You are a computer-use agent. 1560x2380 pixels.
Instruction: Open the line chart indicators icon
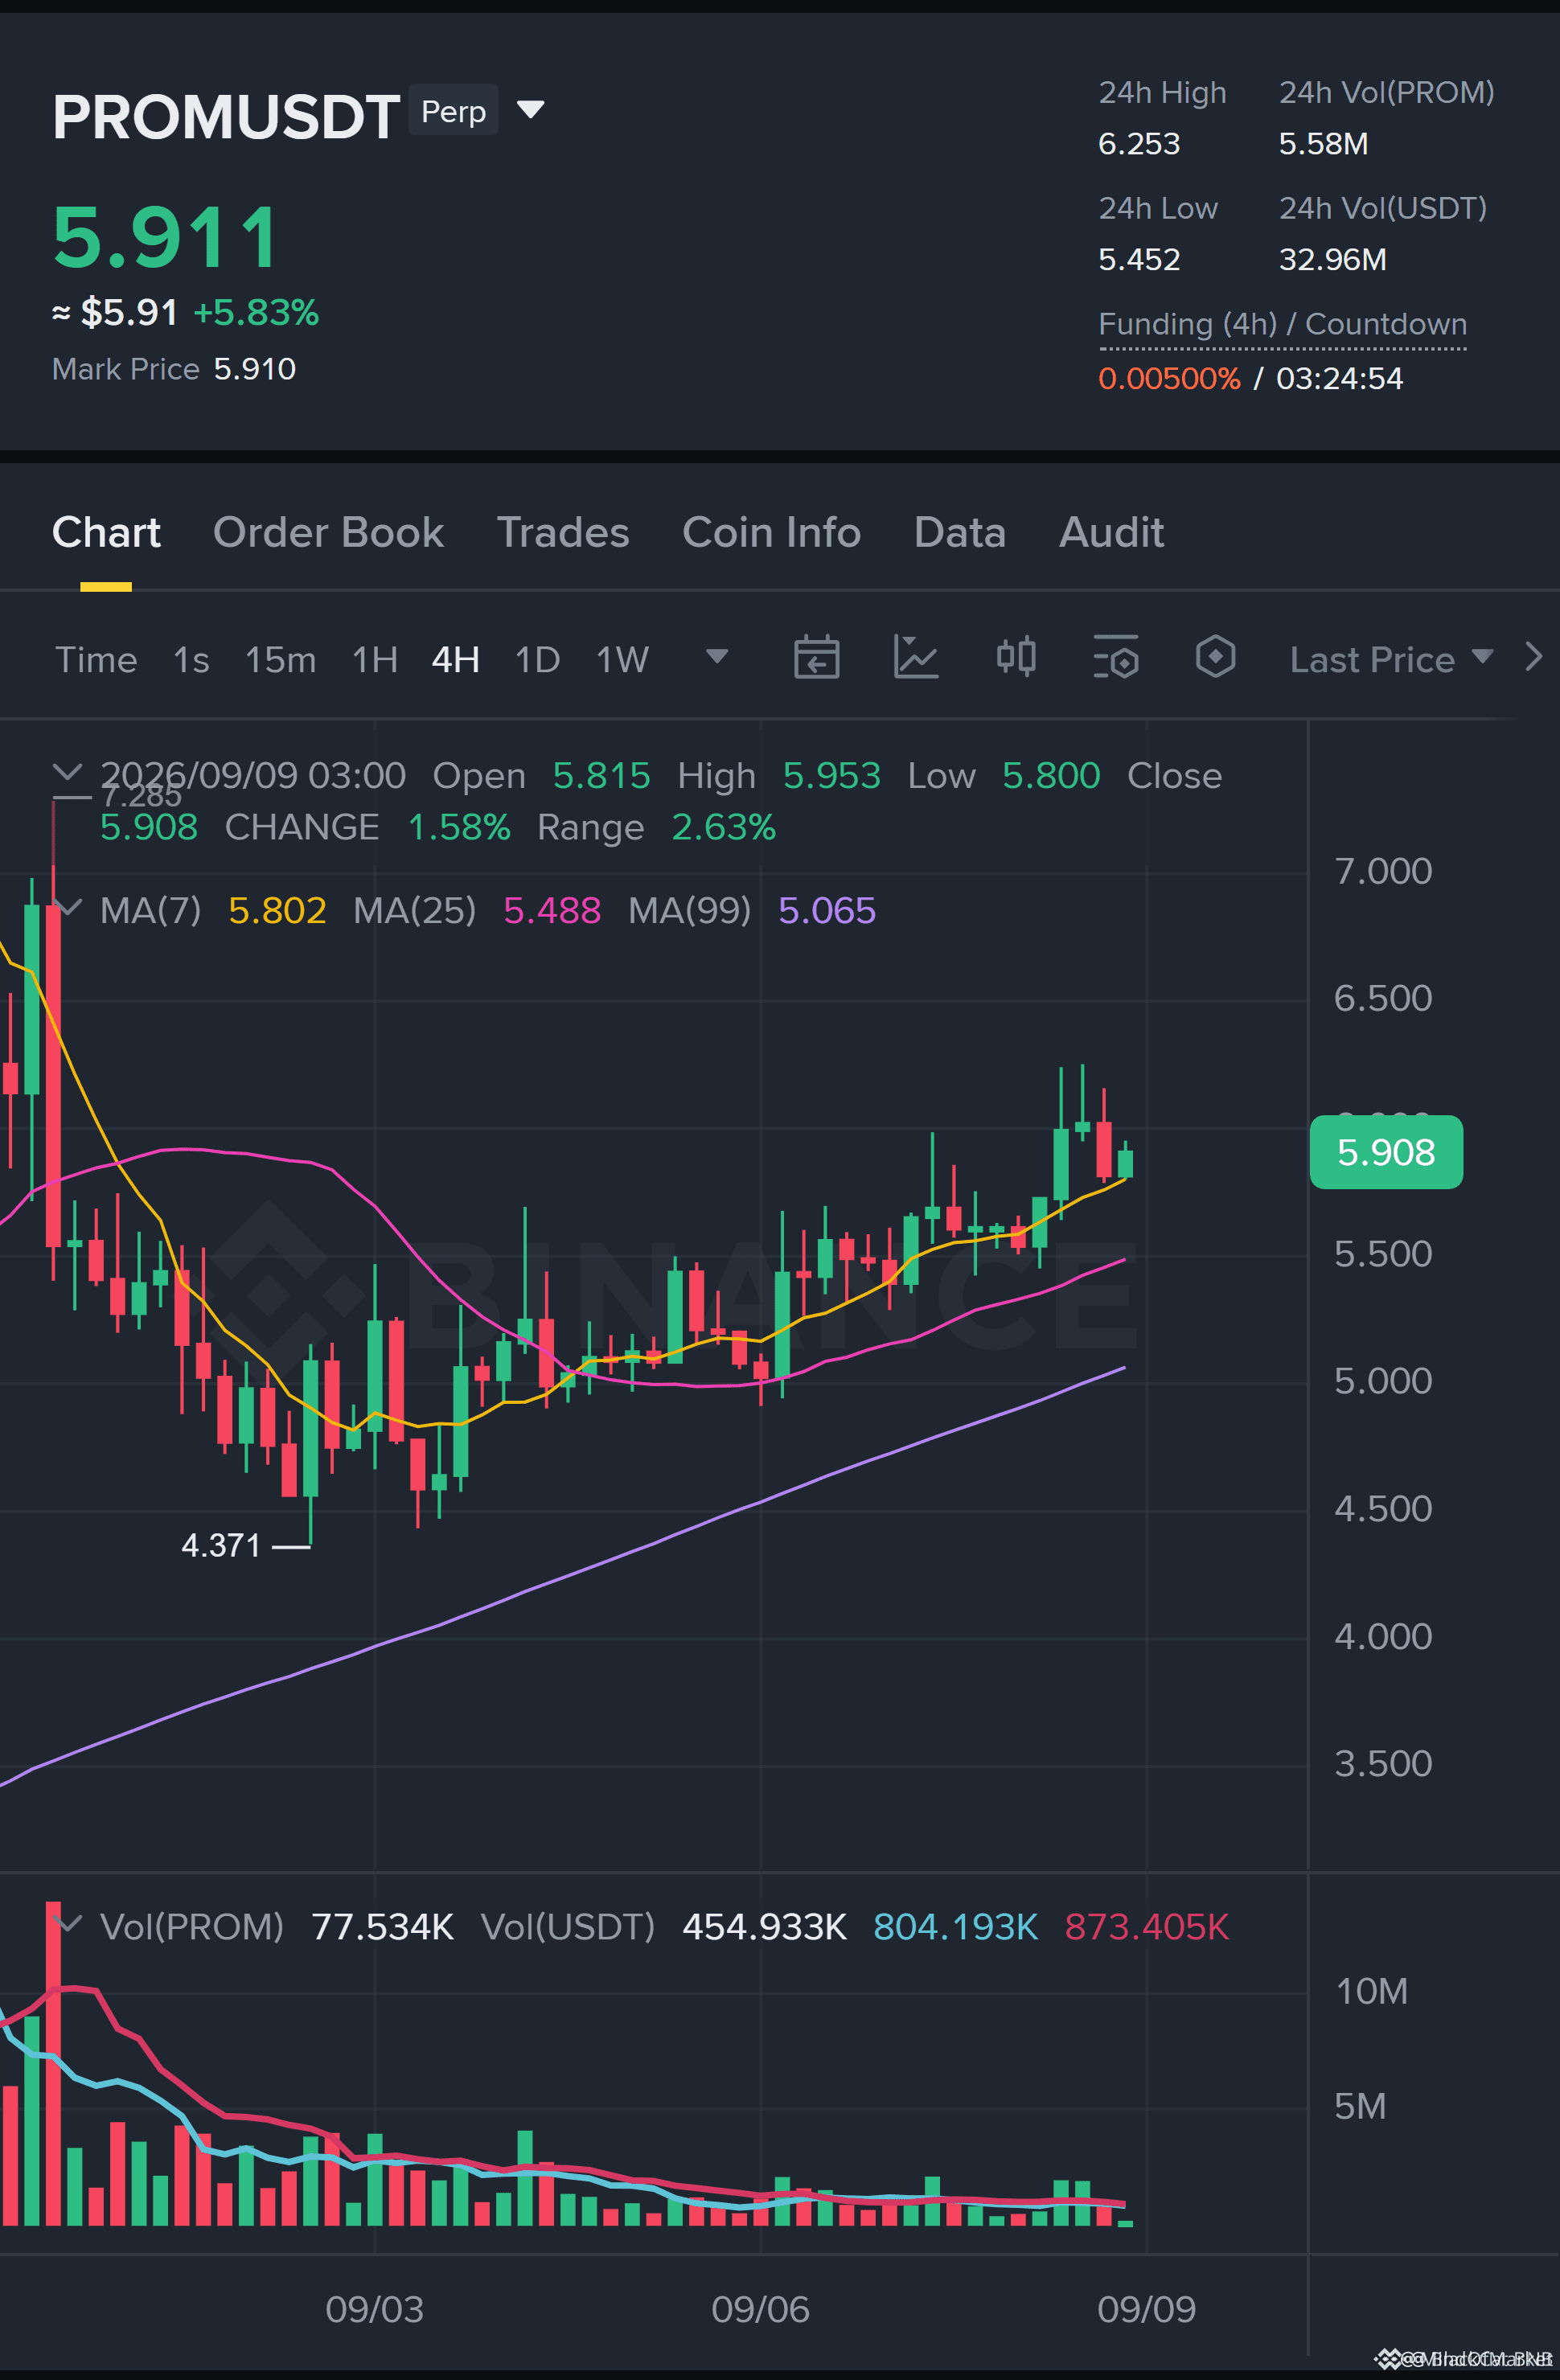coord(915,658)
